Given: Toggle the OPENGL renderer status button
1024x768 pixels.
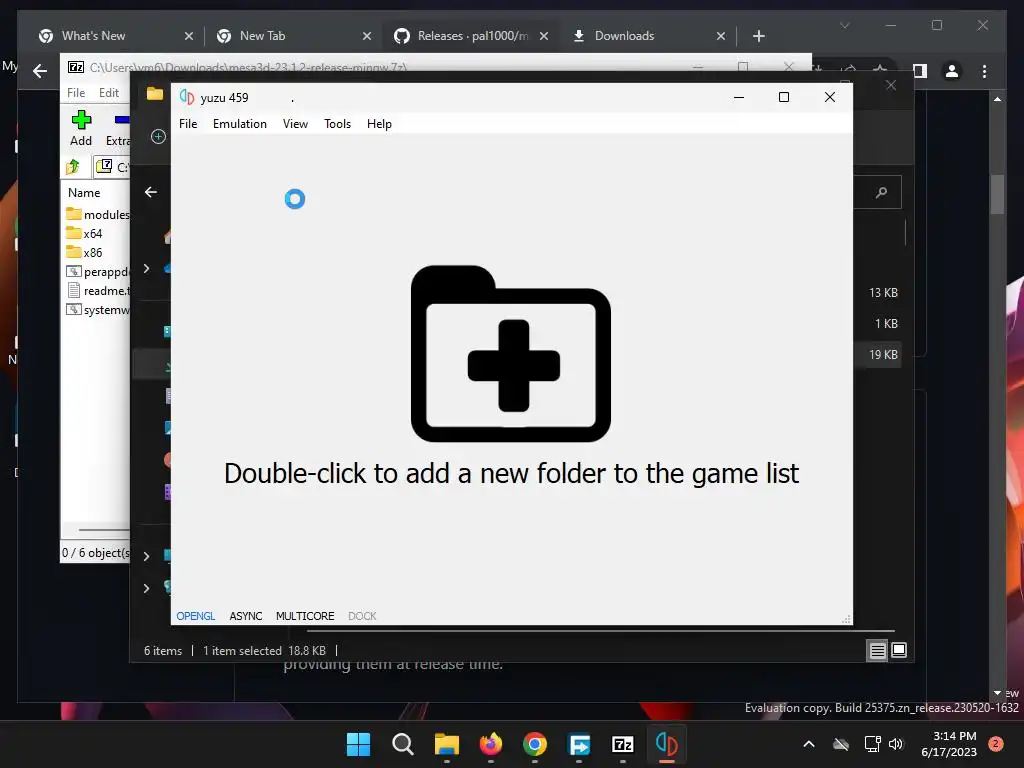Looking at the screenshot, I should click(x=195, y=616).
